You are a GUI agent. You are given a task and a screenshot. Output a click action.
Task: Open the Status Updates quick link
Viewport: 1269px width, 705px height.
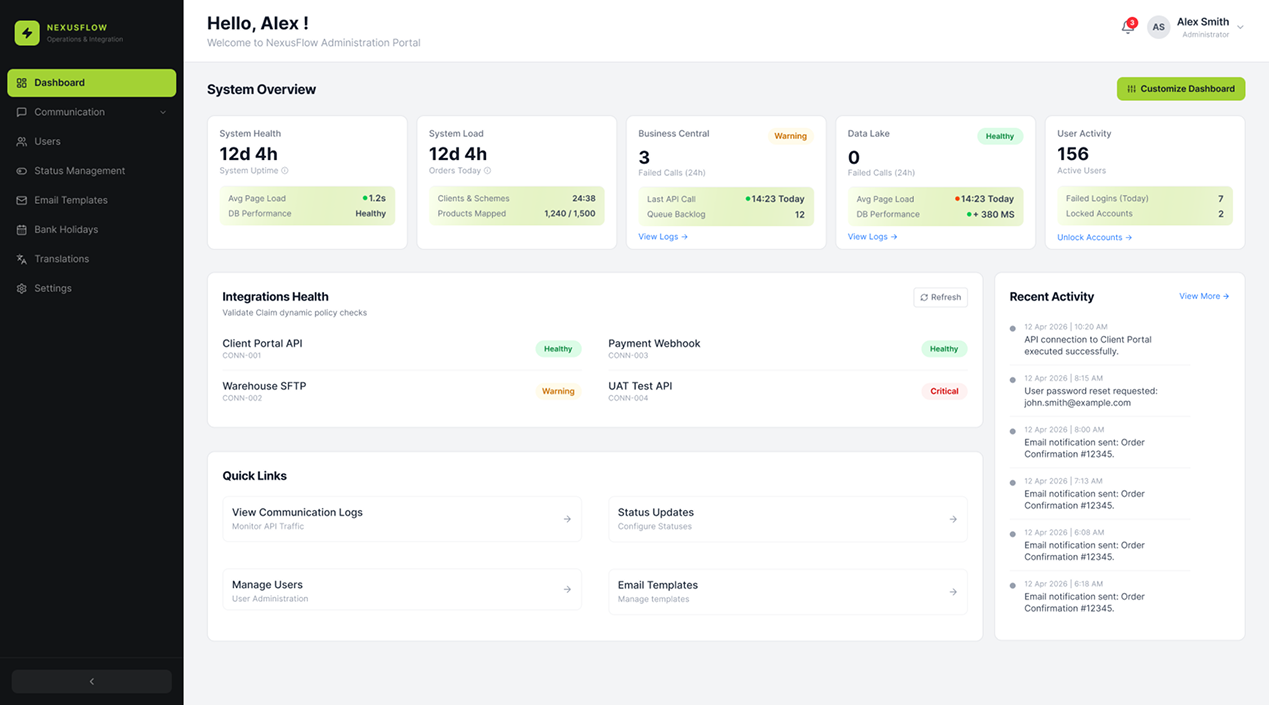788,519
